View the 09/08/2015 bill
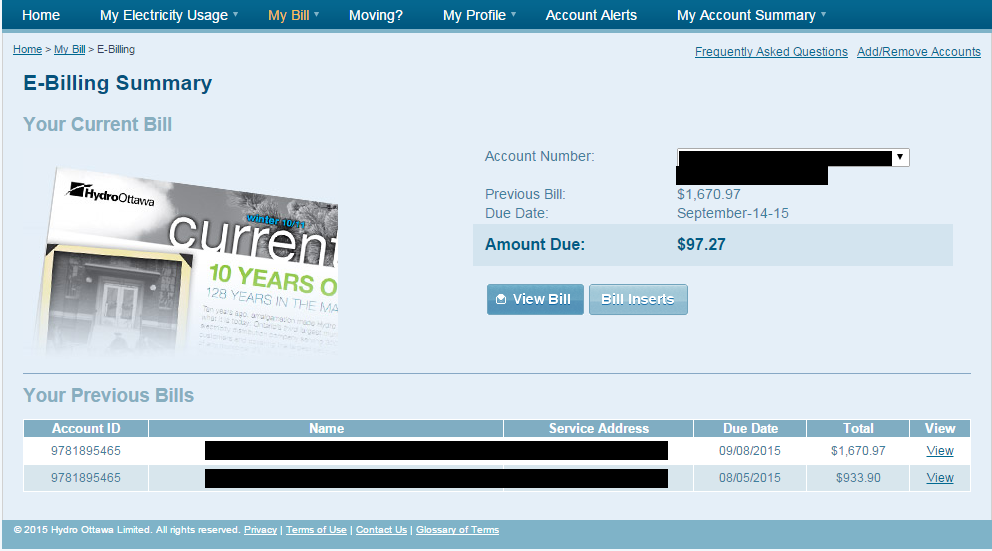This screenshot has height=551, width=992. 939,451
